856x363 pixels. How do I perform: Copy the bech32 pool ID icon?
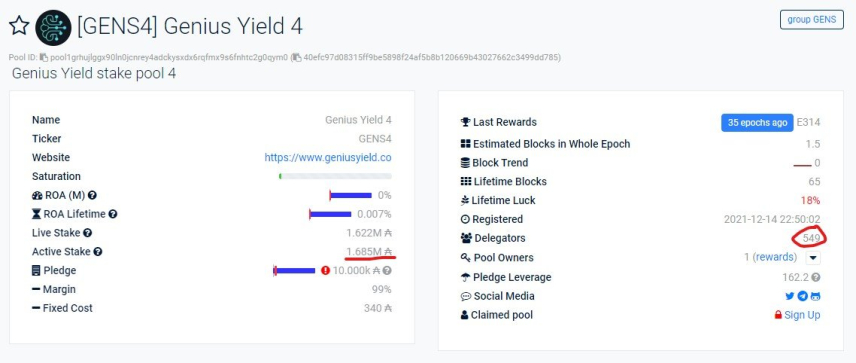[x=44, y=57]
